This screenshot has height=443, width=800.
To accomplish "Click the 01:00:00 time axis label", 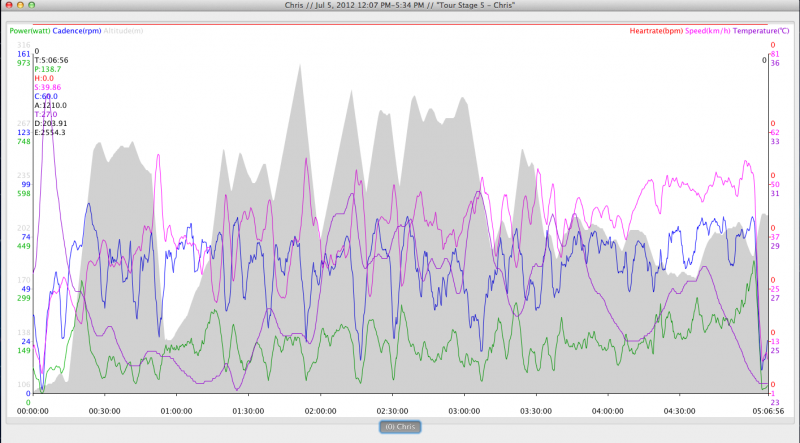I will pyautogui.click(x=177, y=410).
